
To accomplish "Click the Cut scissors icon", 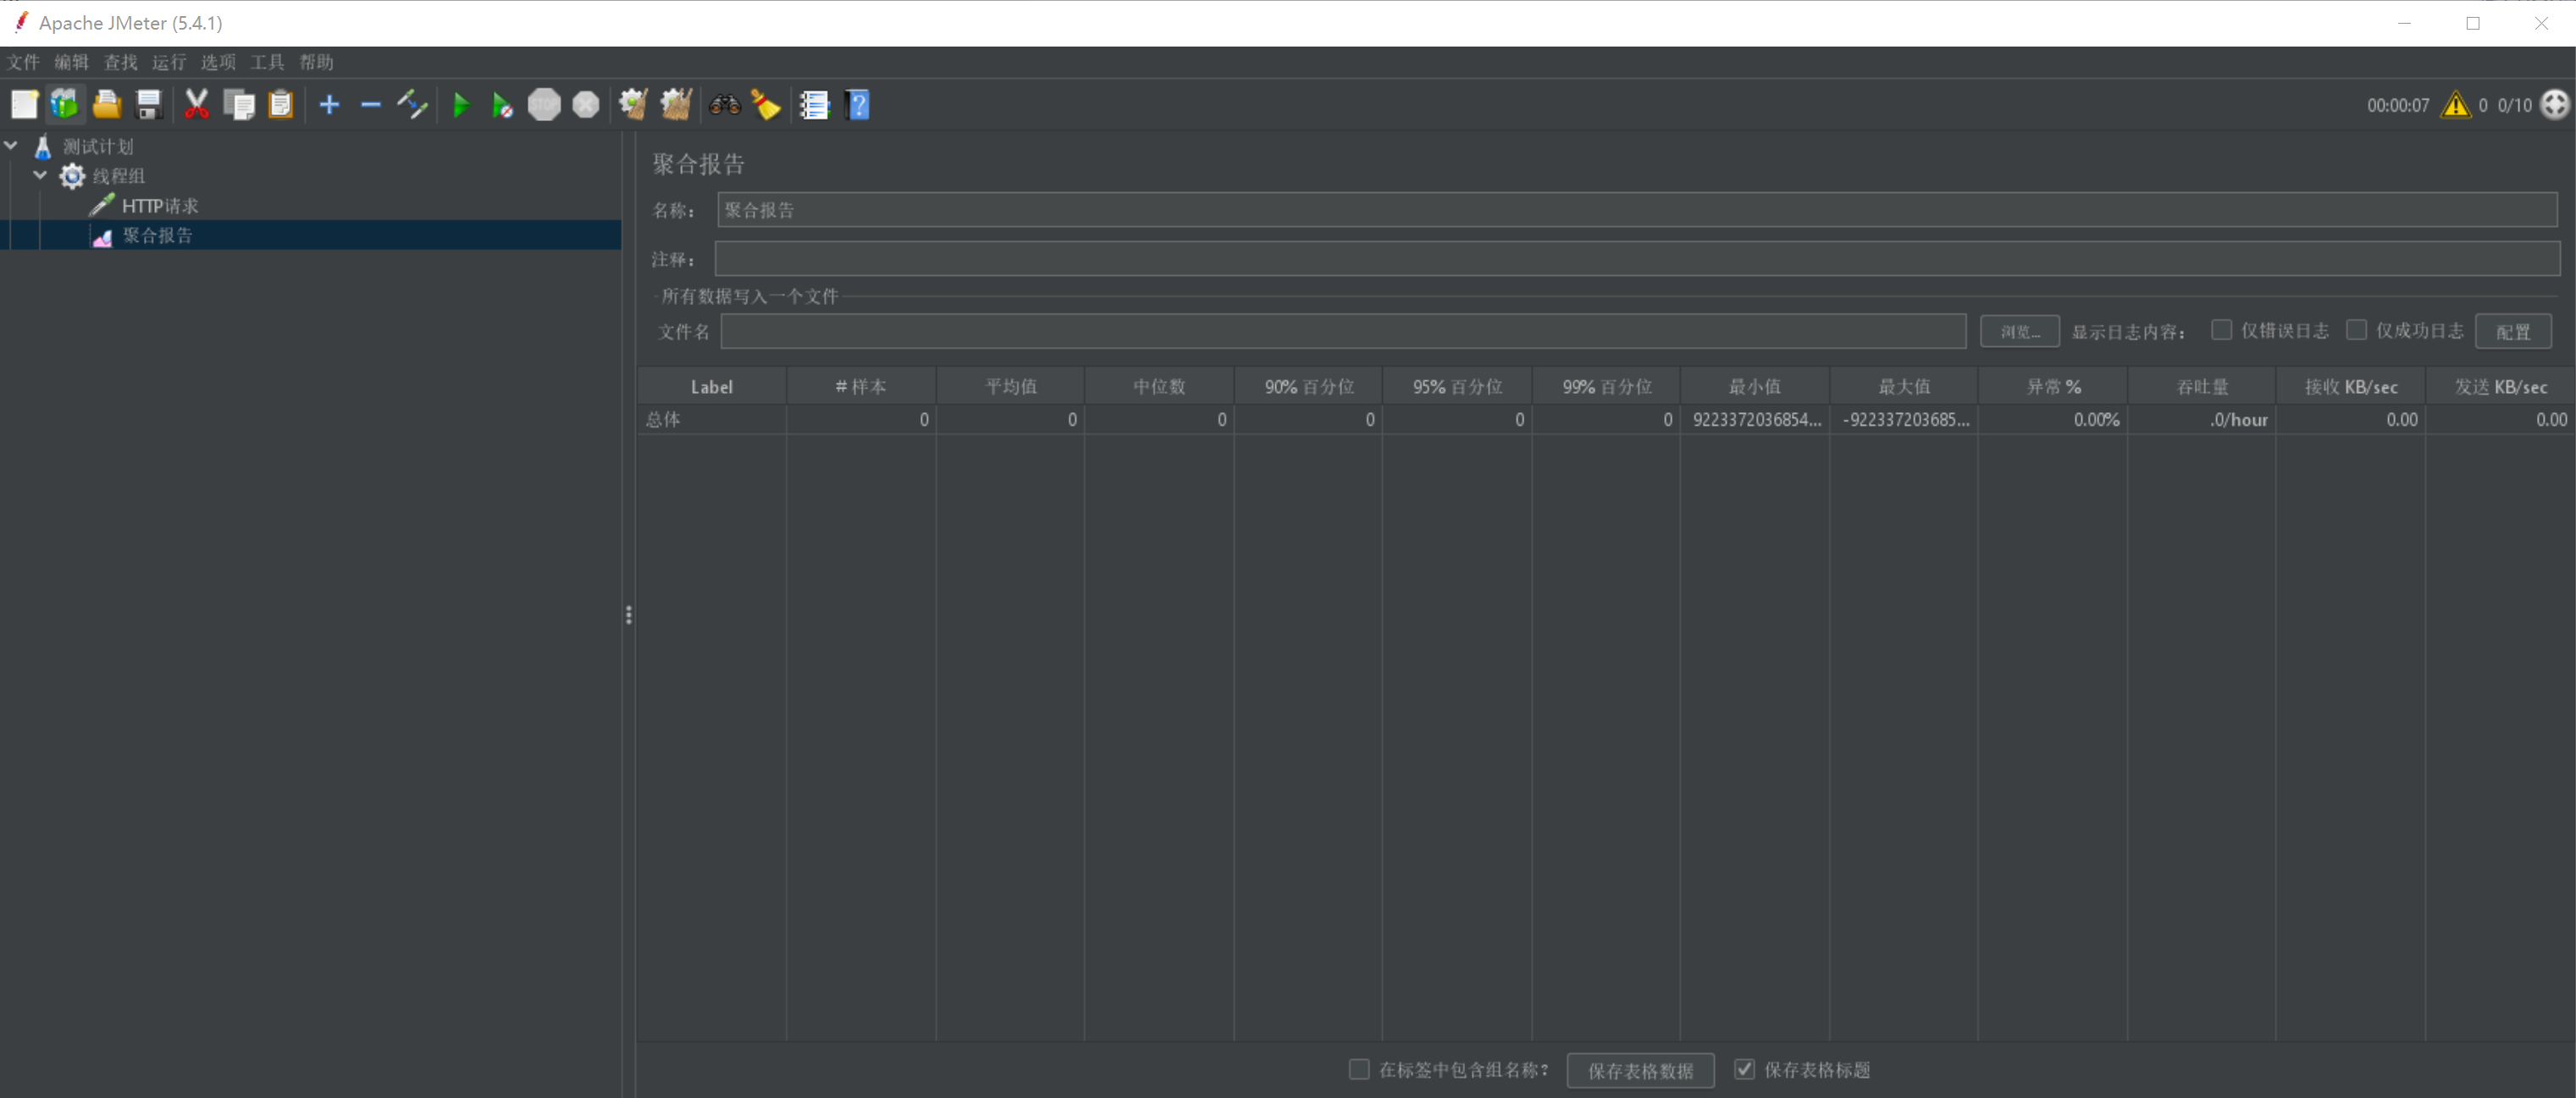I will coord(197,104).
